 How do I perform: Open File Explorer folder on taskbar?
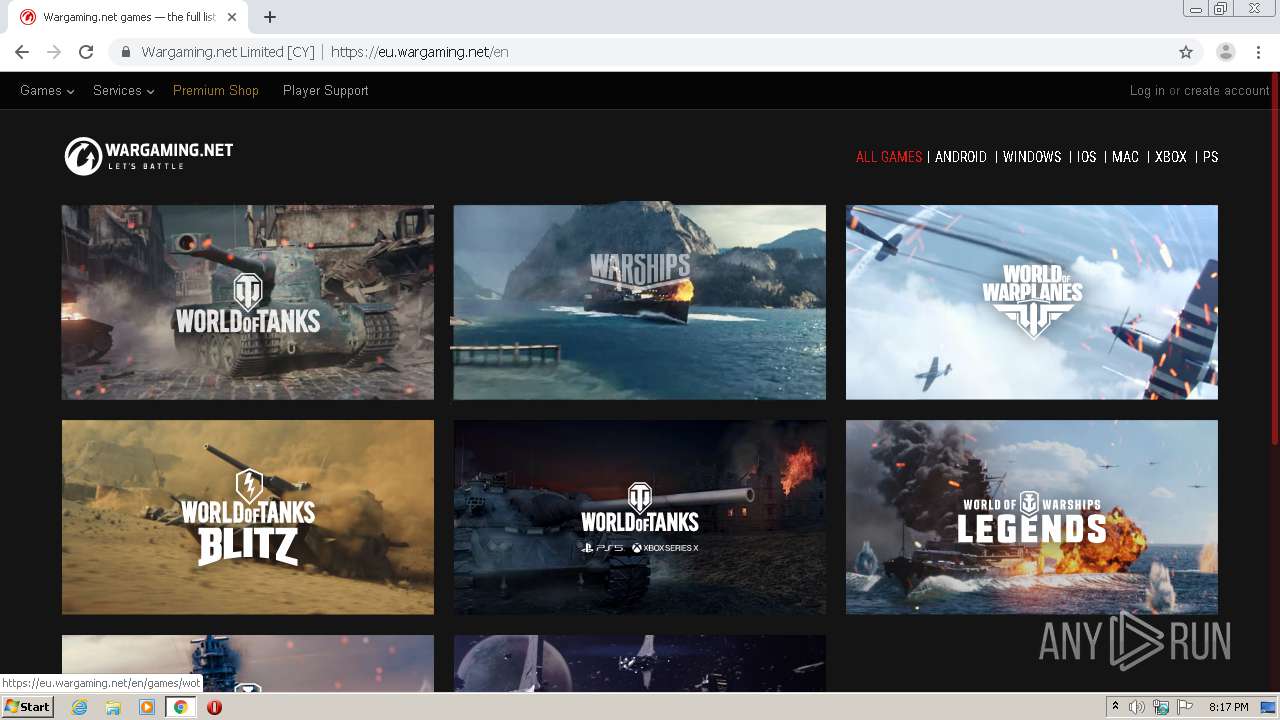pyautogui.click(x=113, y=707)
